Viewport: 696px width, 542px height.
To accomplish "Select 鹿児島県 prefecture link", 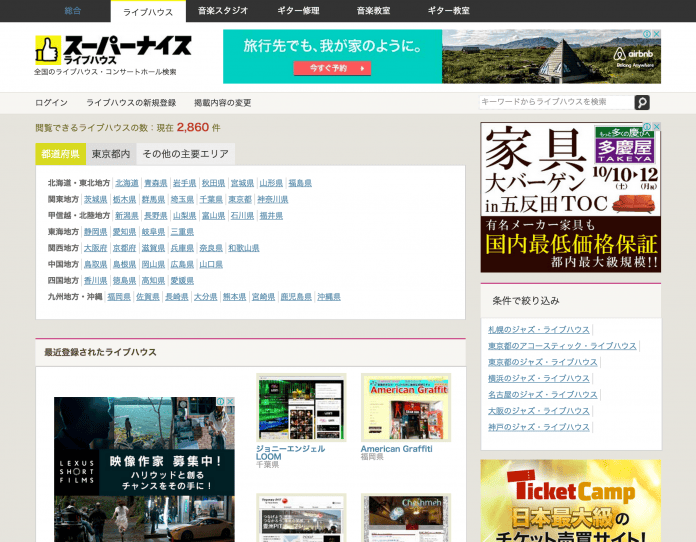I will click(296, 297).
